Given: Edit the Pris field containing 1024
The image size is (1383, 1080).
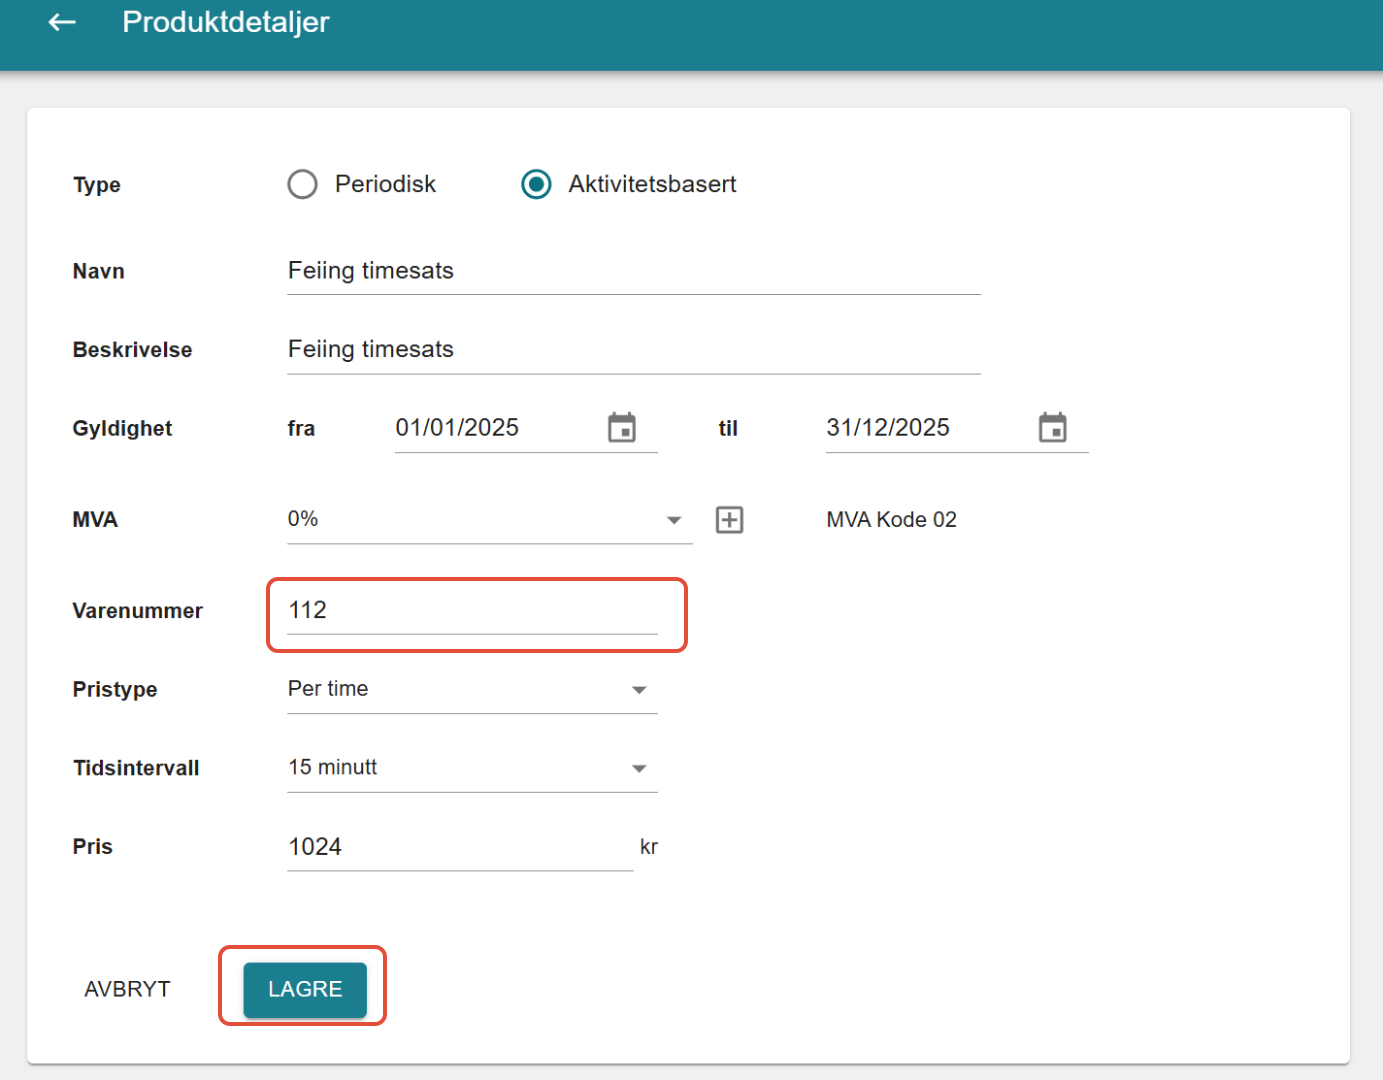Looking at the screenshot, I should (460, 847).
